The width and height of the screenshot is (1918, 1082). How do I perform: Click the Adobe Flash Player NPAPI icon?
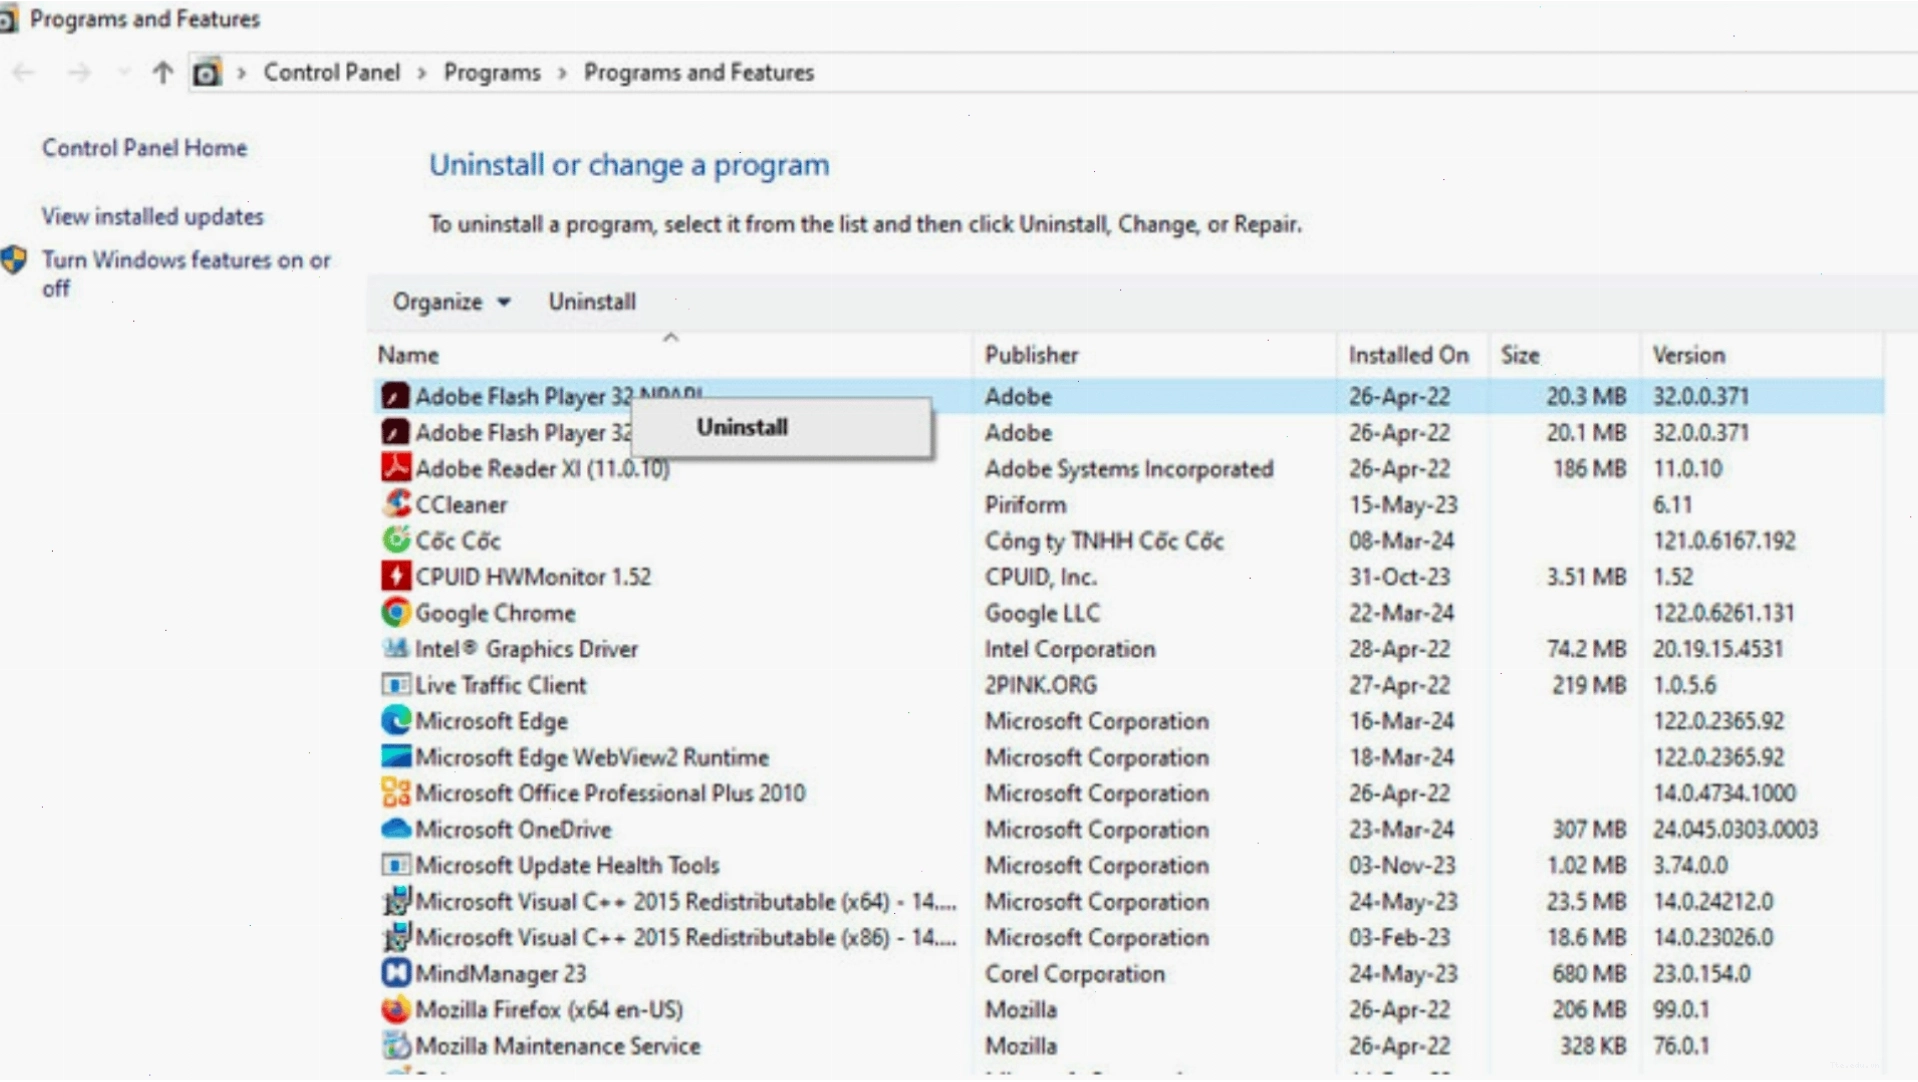pos(395,396)
